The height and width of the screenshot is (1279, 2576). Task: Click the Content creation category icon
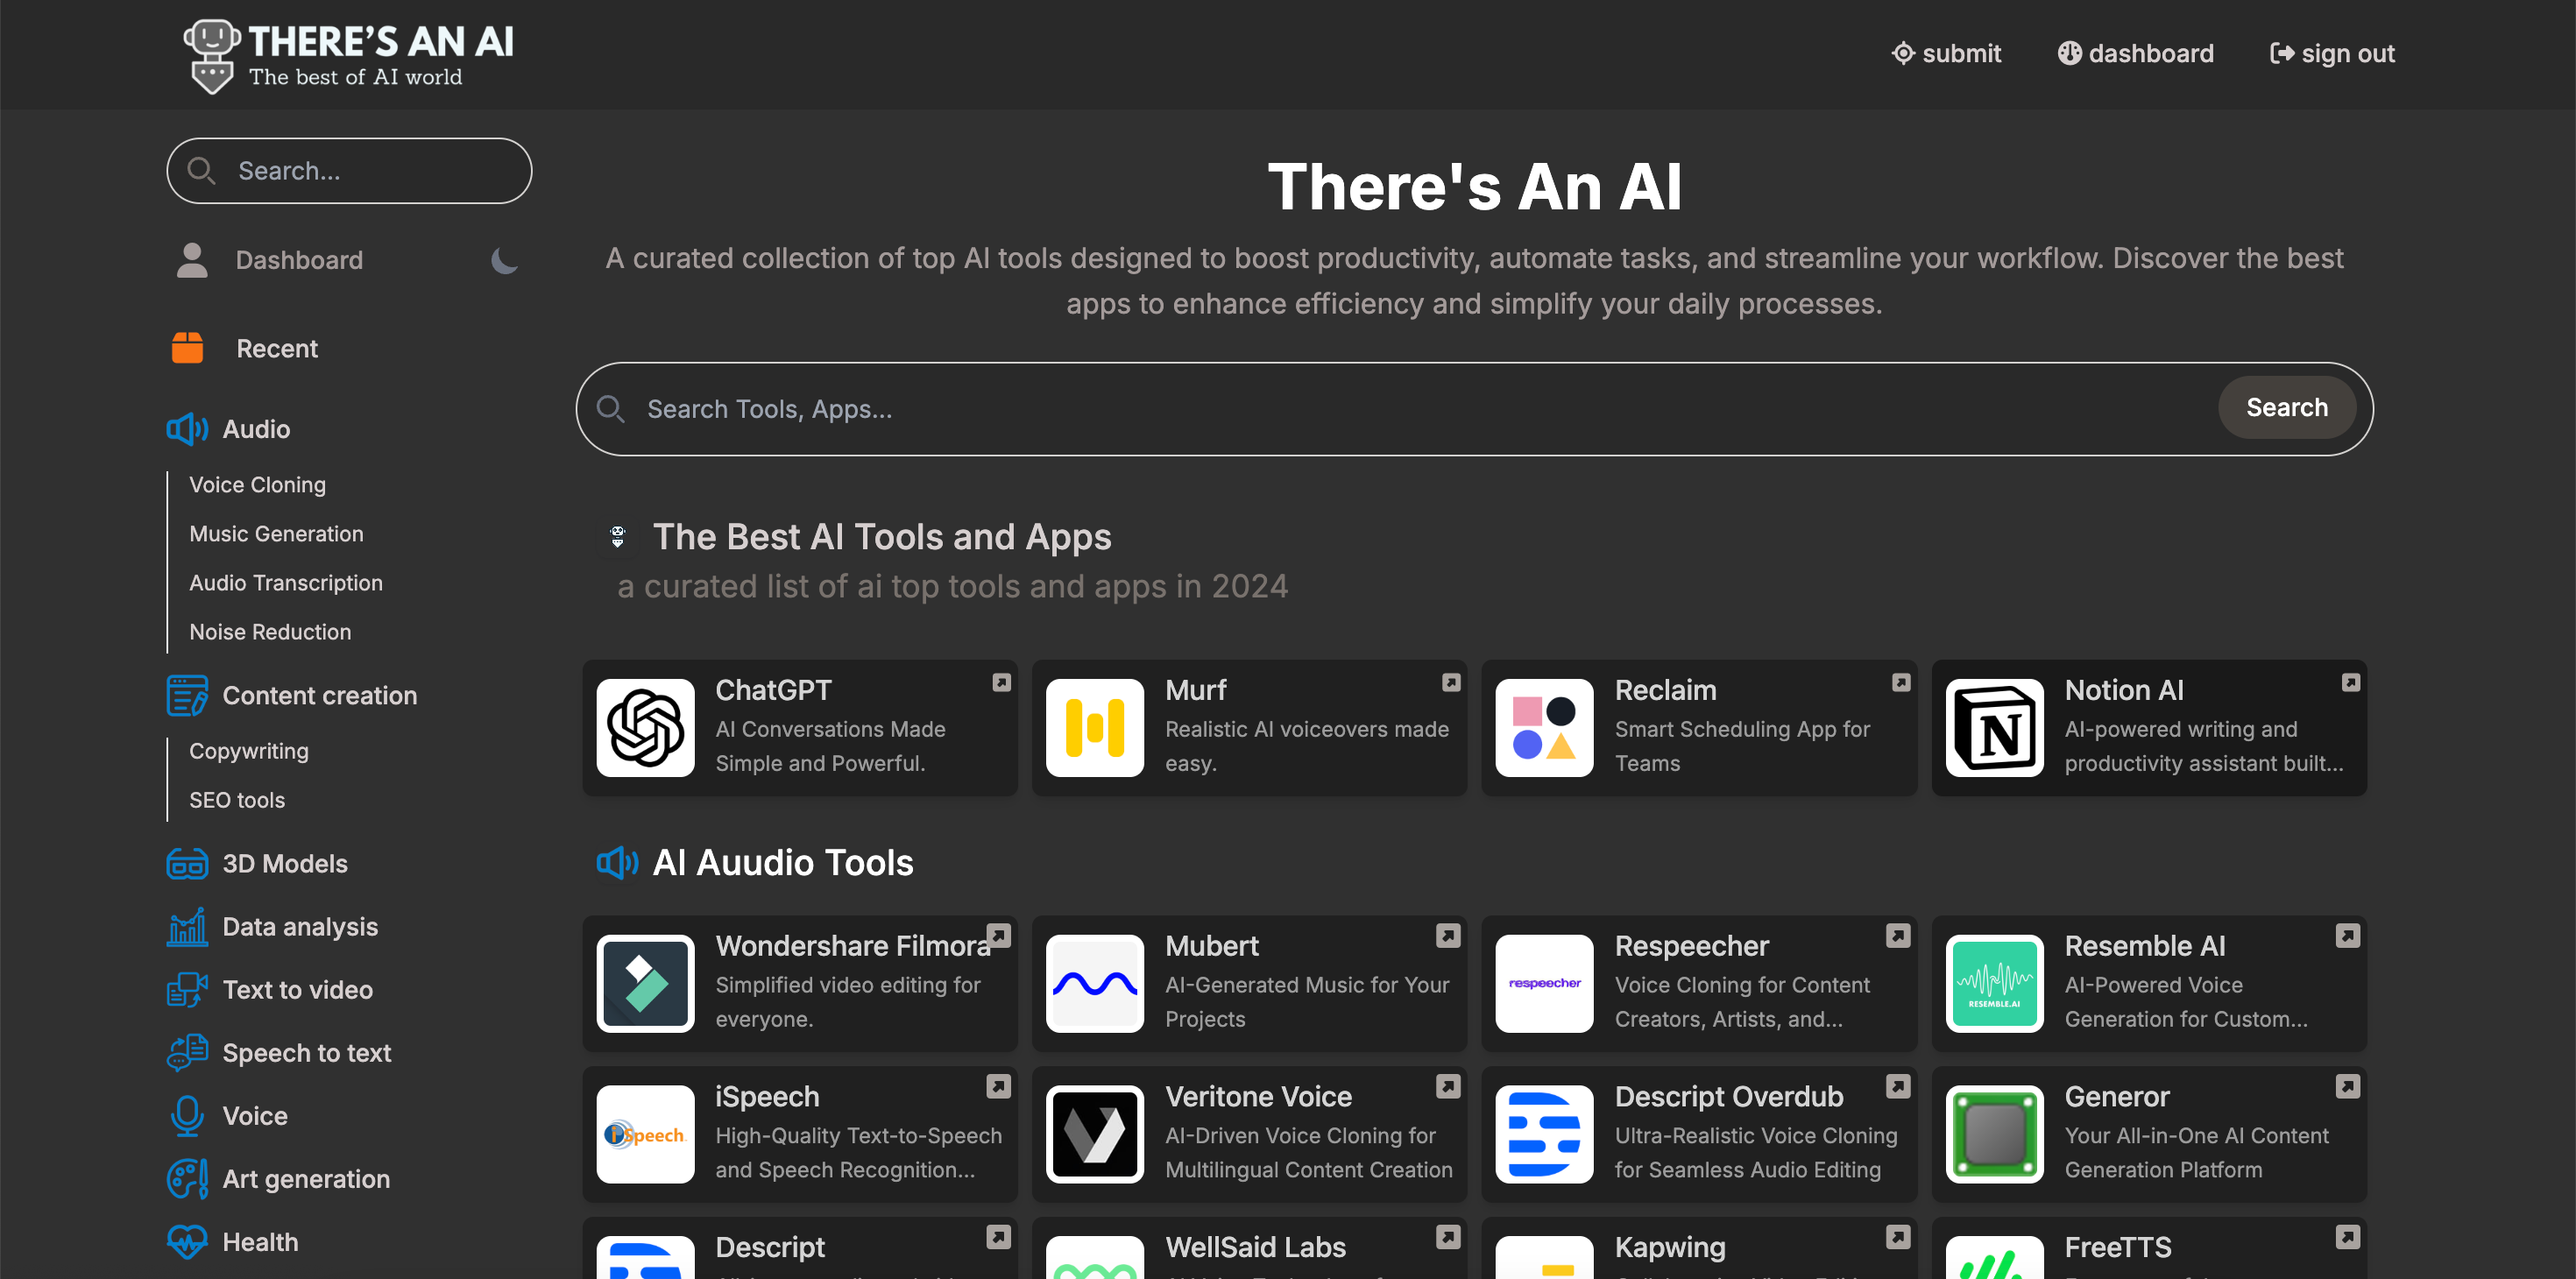pos(187,696)
